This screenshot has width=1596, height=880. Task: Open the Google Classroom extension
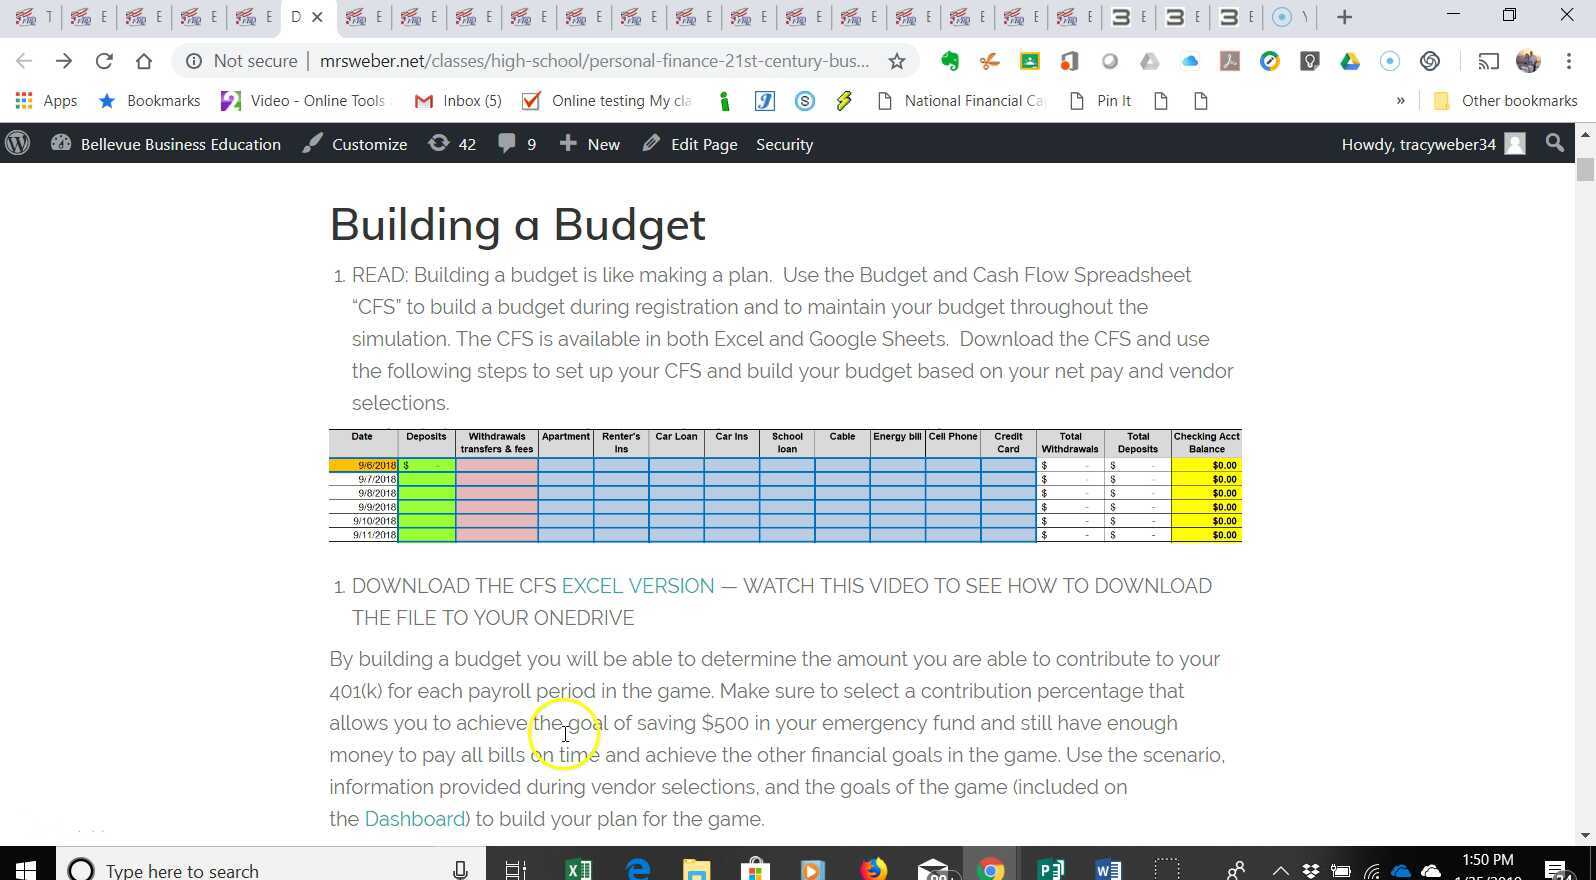click(1029, 61)
